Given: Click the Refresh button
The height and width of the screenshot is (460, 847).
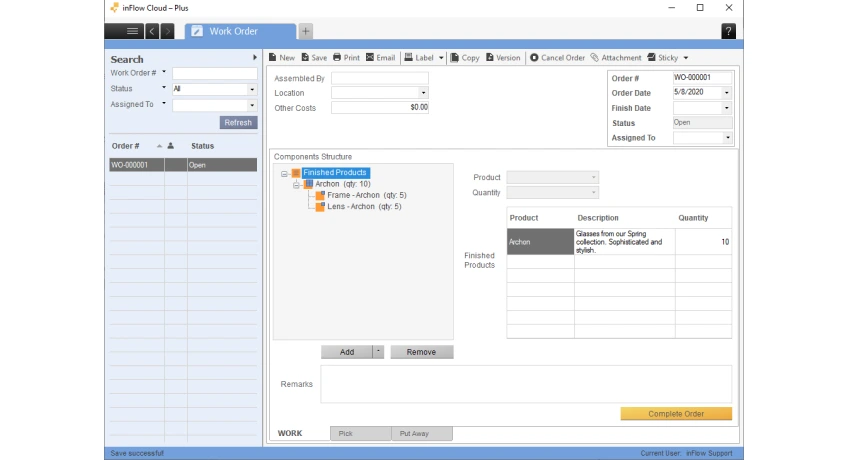Looking at the screenshot, I should pos(238,123).
